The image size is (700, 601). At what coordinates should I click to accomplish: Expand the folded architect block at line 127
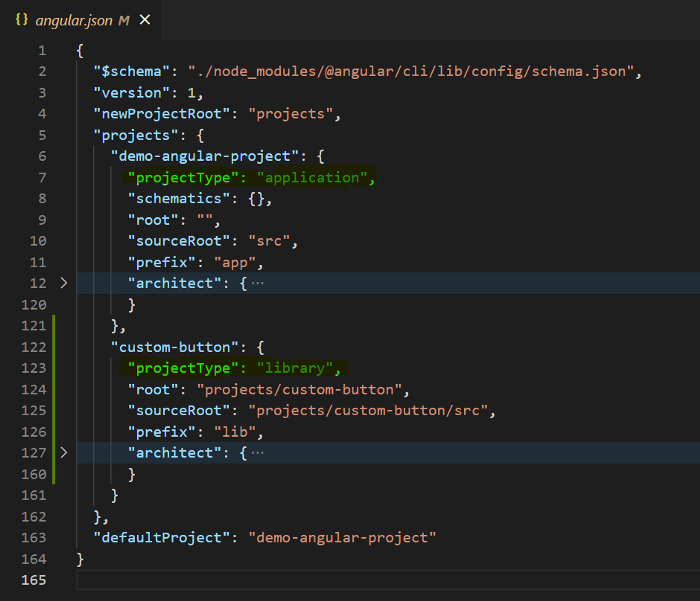63,453
